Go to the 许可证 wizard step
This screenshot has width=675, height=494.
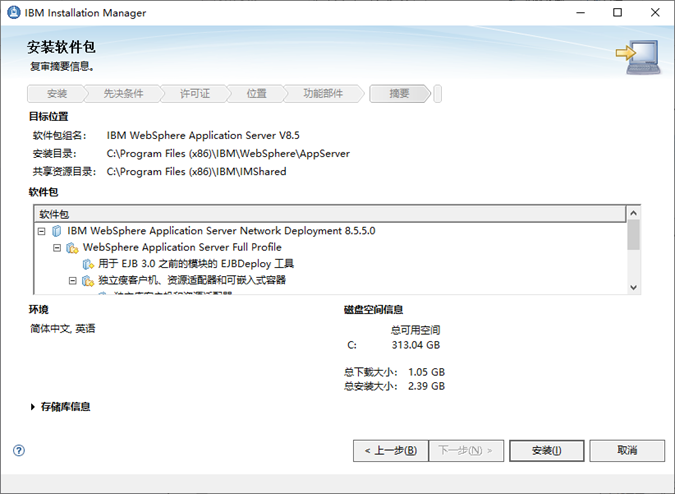click(195, 94)
